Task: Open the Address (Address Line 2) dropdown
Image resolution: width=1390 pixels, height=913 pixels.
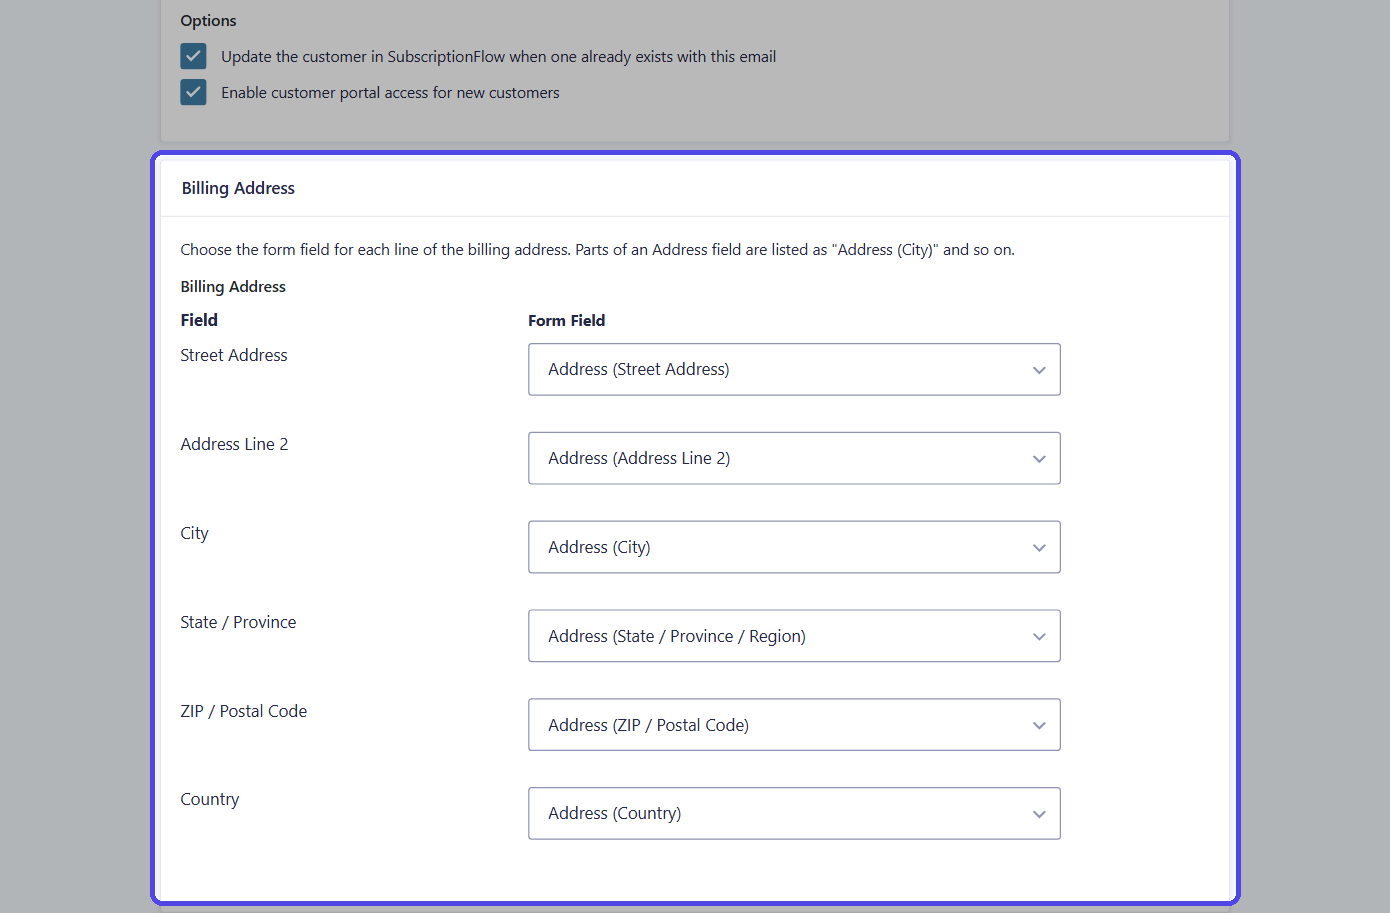Action: coord(794,458)
